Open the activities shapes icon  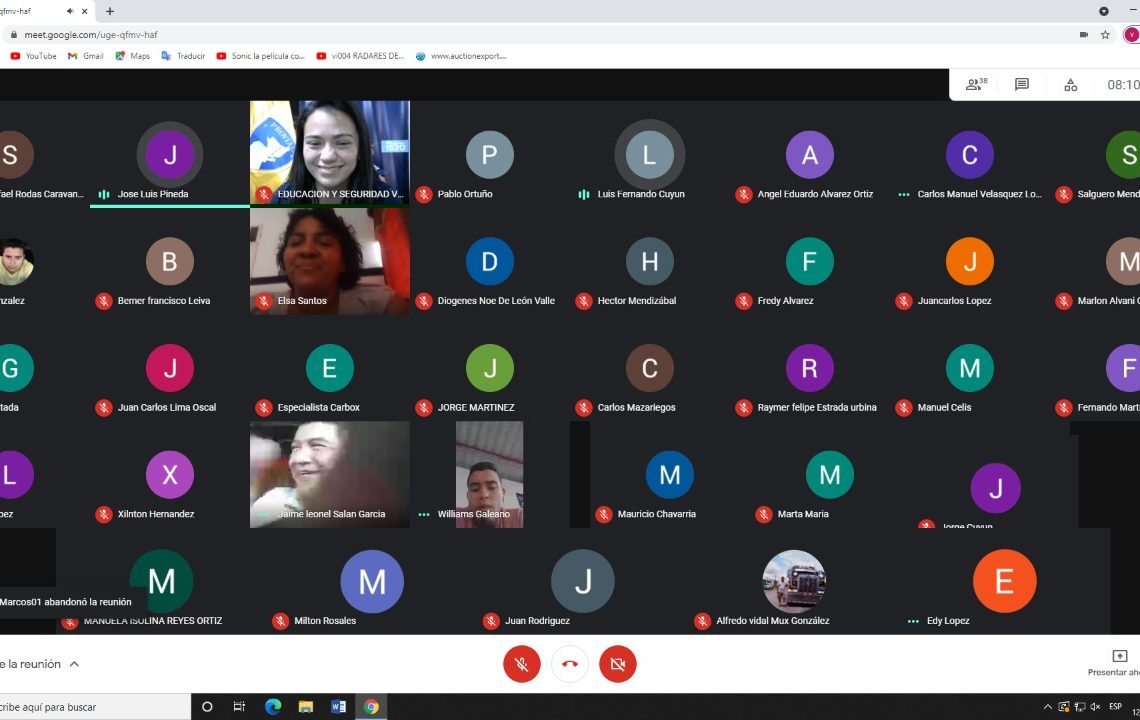click(1070, 85)
